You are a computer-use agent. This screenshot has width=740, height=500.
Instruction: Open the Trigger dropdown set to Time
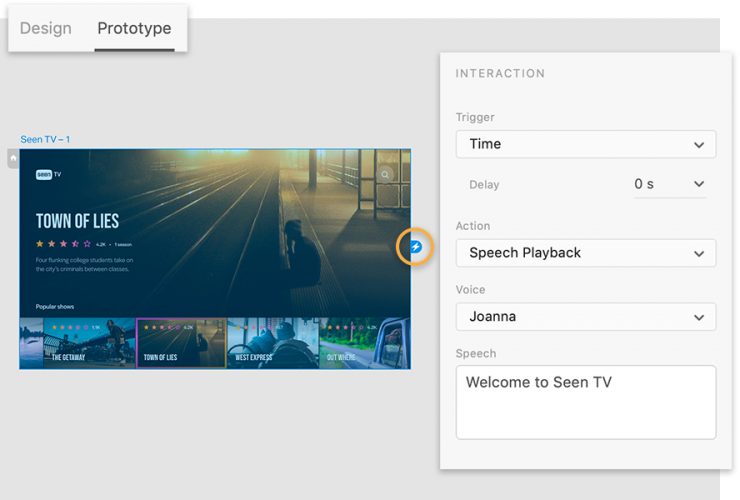click(x=585, y=144)
